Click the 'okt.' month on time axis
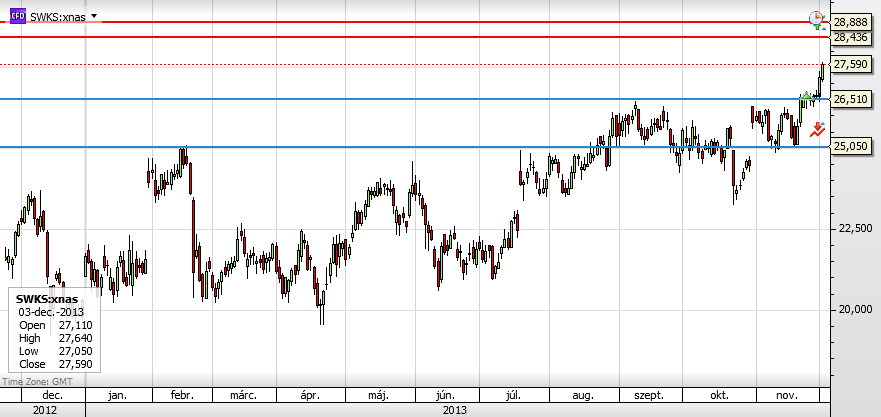 tap(719, 396)
